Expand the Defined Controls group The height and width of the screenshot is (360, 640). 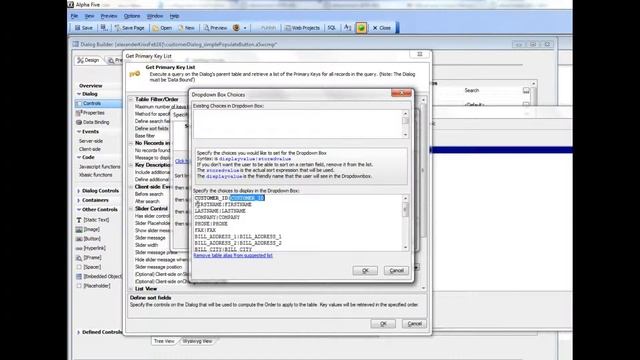coord(79,332)
